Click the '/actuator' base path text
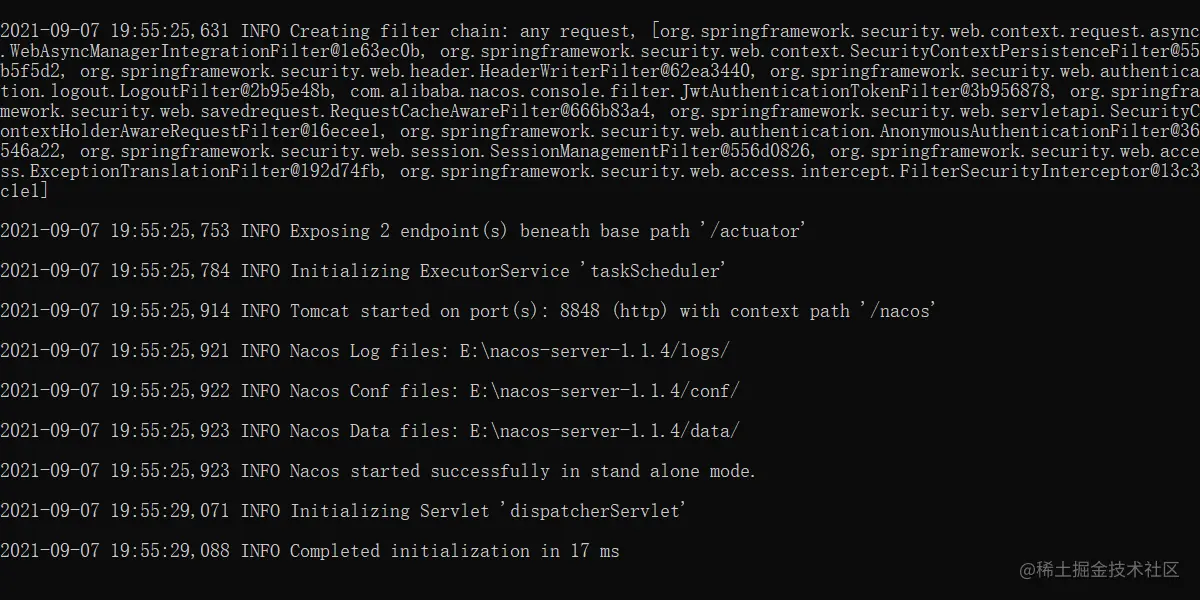This screenshot has height=600, width=1200. coord(755,231)
